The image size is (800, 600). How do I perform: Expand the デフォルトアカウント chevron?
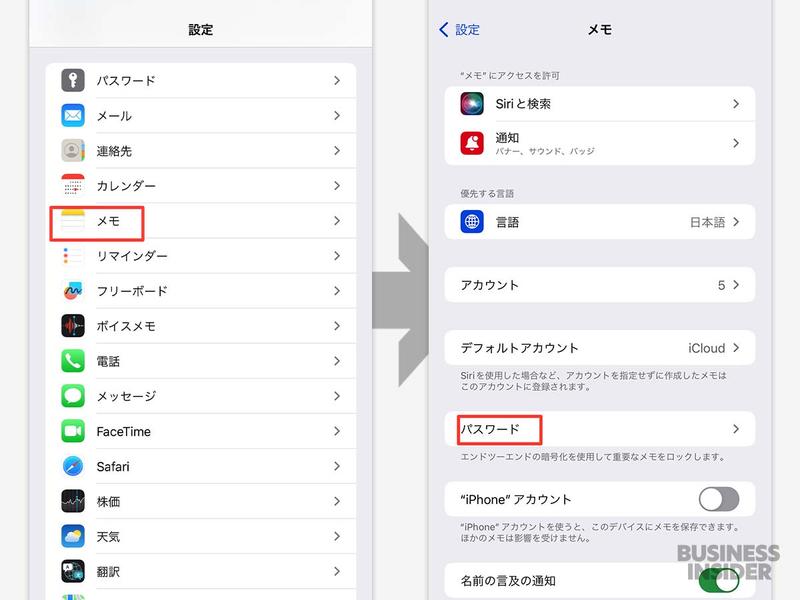736,348
